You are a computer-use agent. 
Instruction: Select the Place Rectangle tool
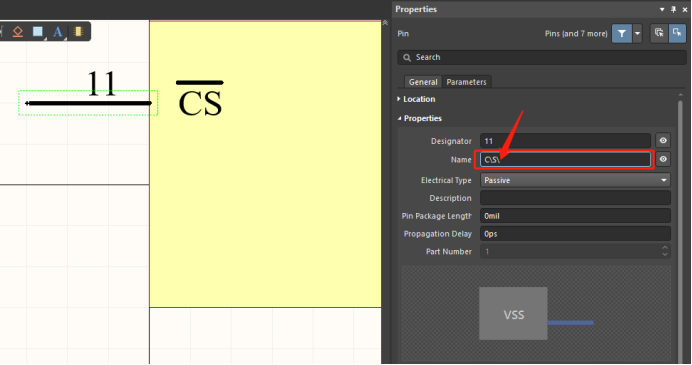38,32
